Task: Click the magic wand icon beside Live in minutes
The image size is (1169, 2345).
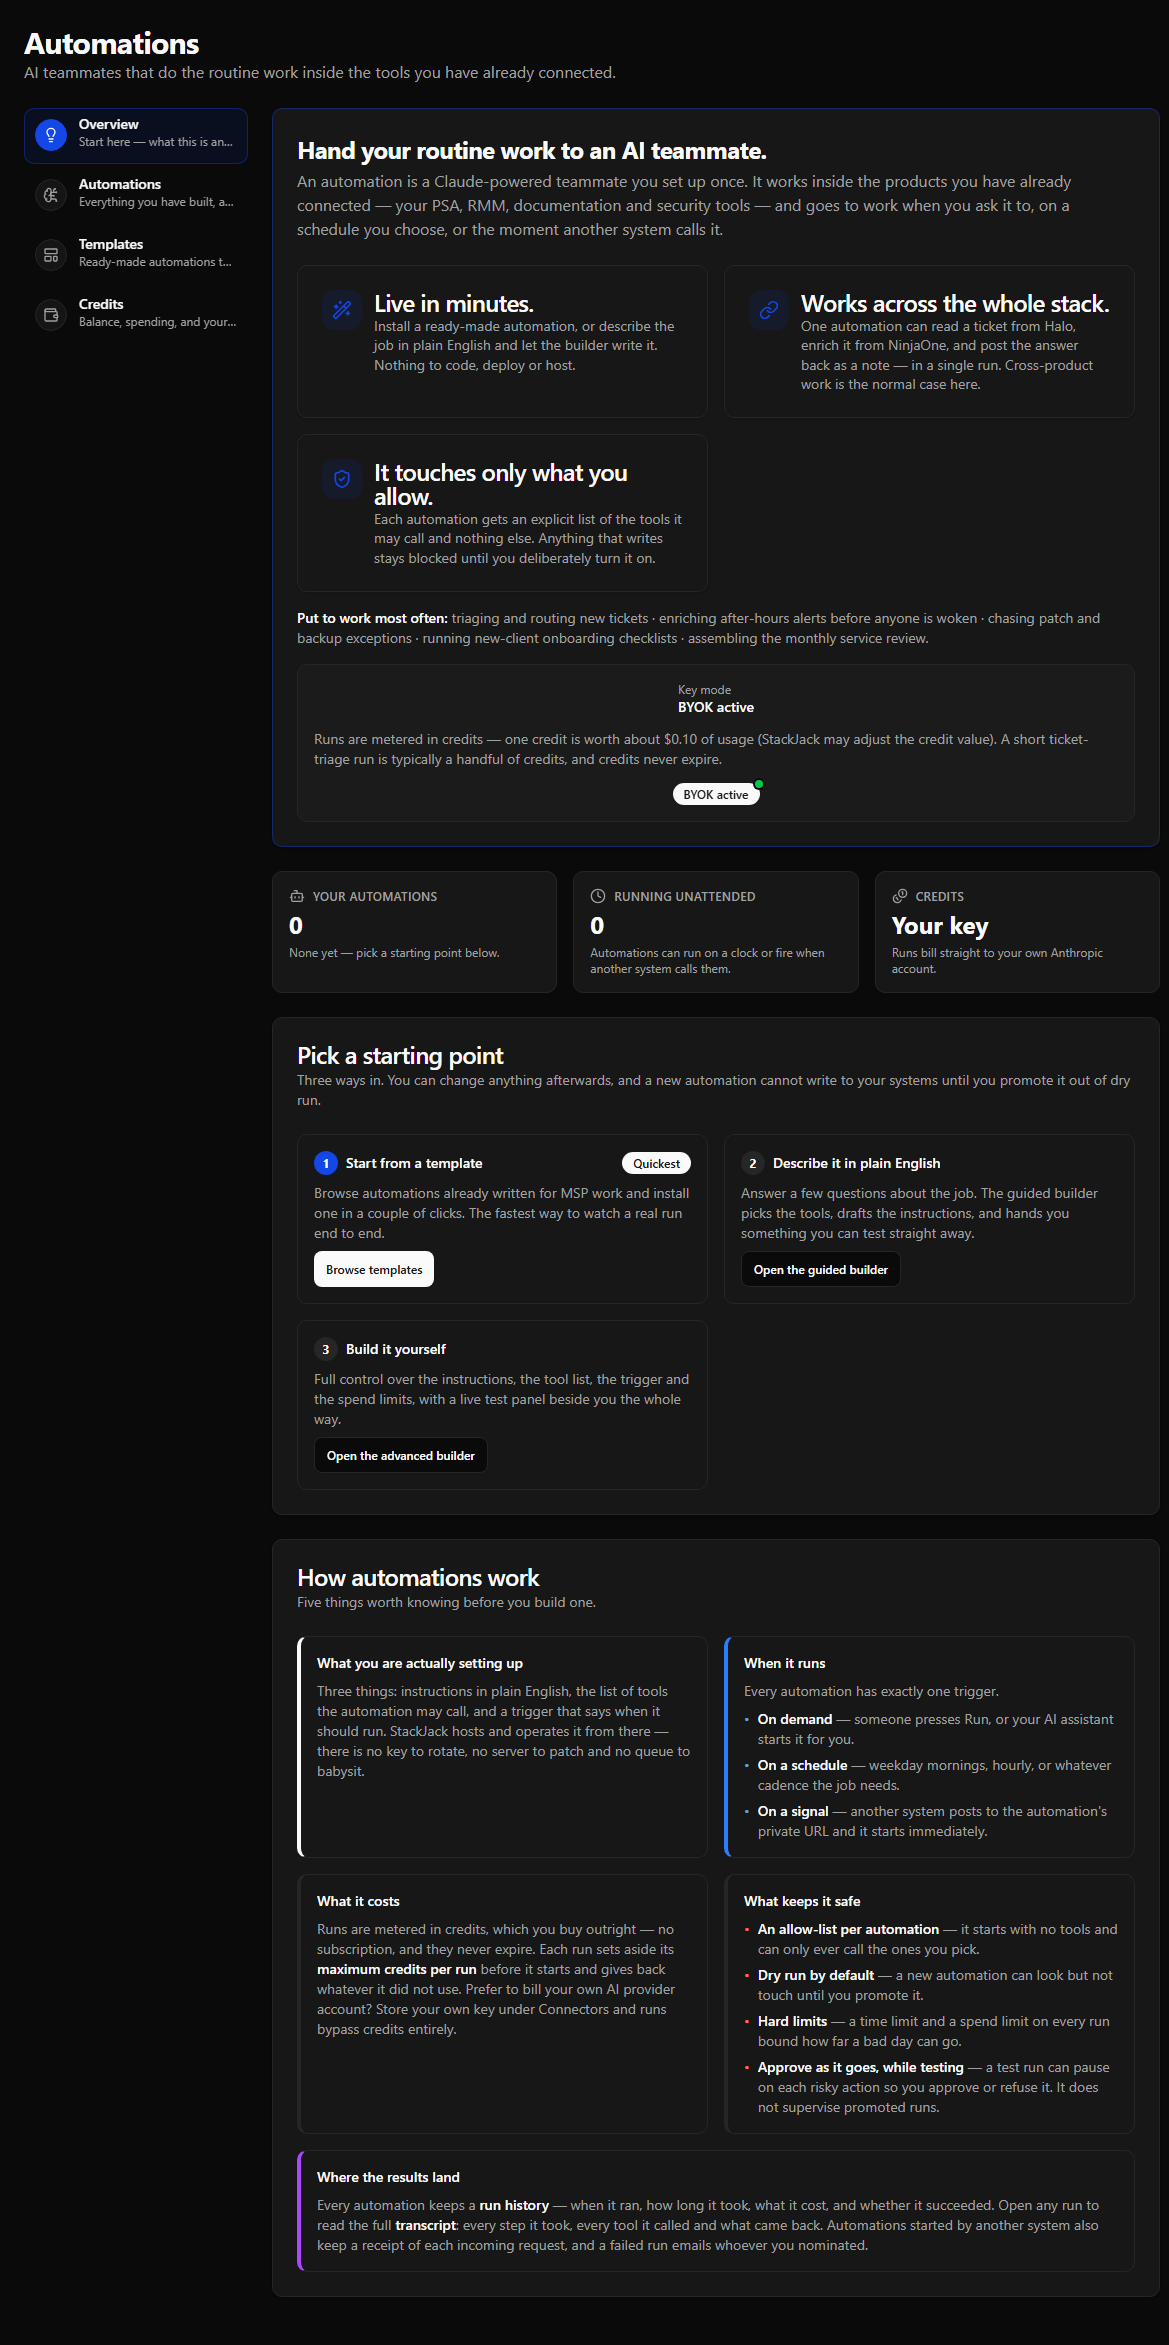Action: (342, 309)
